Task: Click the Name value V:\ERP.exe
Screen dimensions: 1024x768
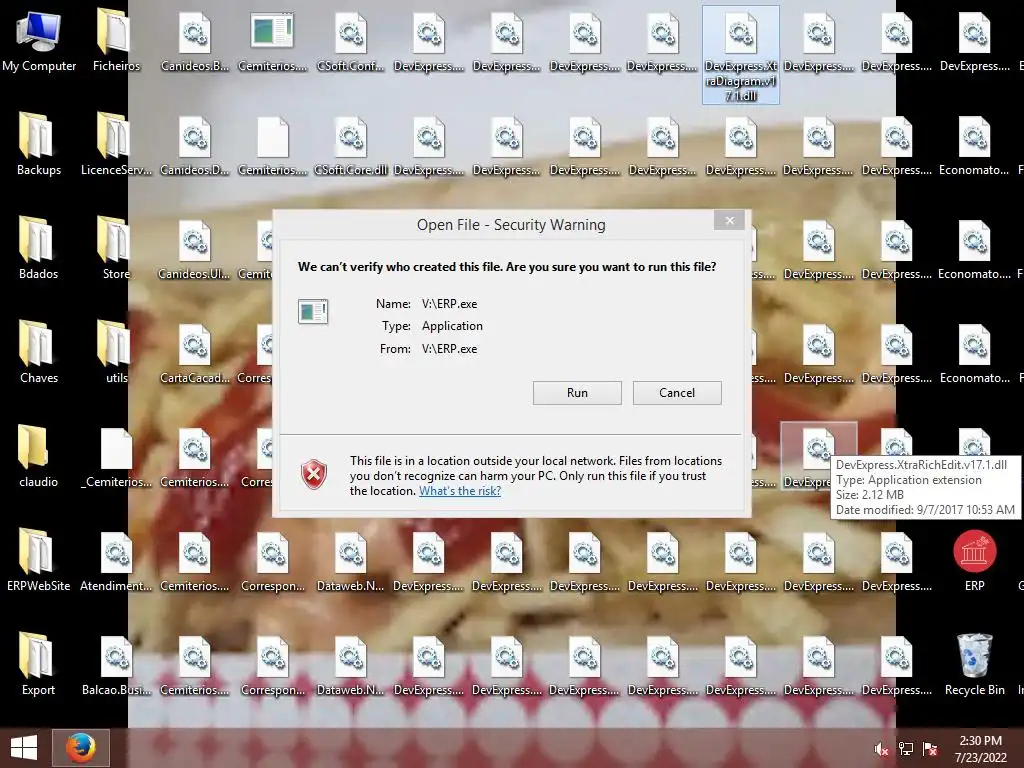Action: pyautogui.click(x=449, y=304)
